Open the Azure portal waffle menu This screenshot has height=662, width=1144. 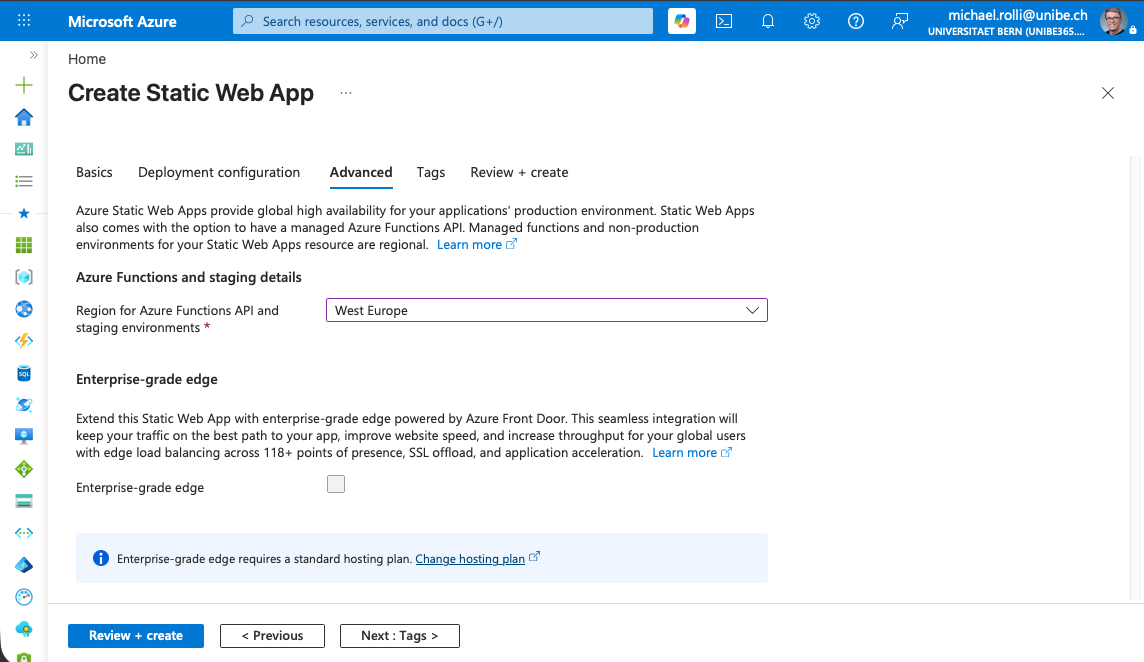click(23, 20)
